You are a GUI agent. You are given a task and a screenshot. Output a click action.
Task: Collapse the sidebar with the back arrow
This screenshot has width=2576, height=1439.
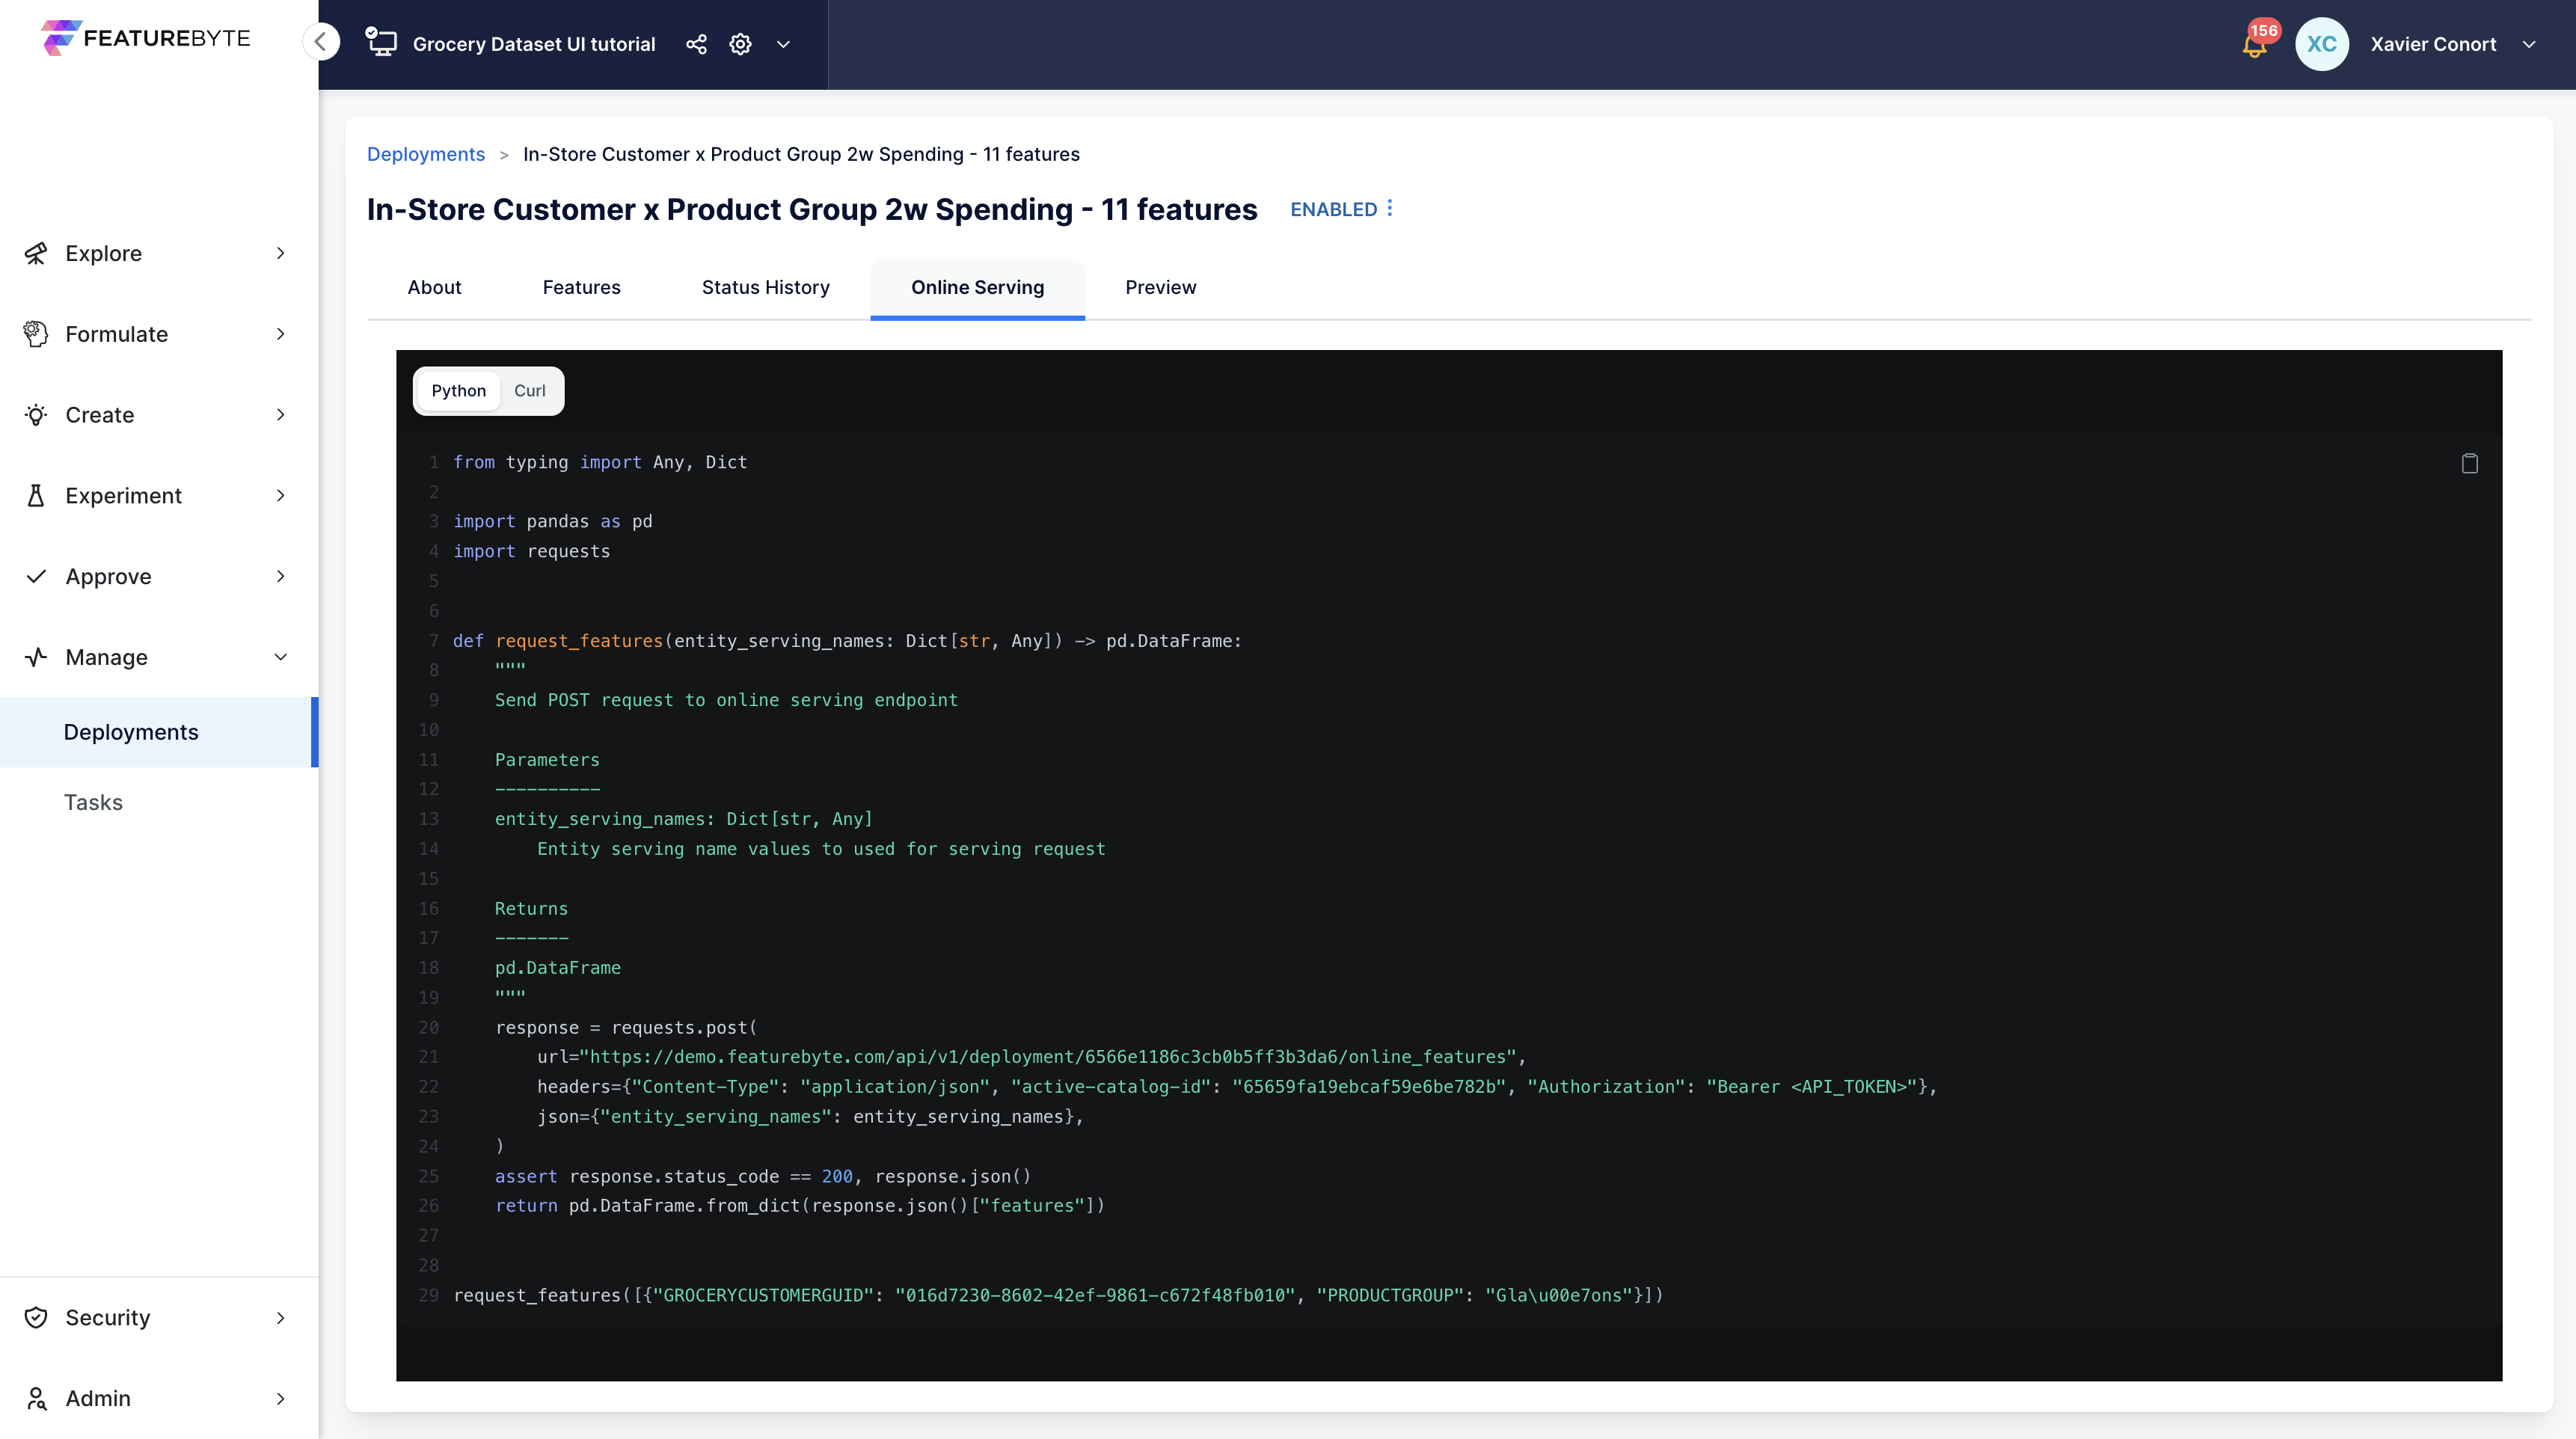[321, 42]
